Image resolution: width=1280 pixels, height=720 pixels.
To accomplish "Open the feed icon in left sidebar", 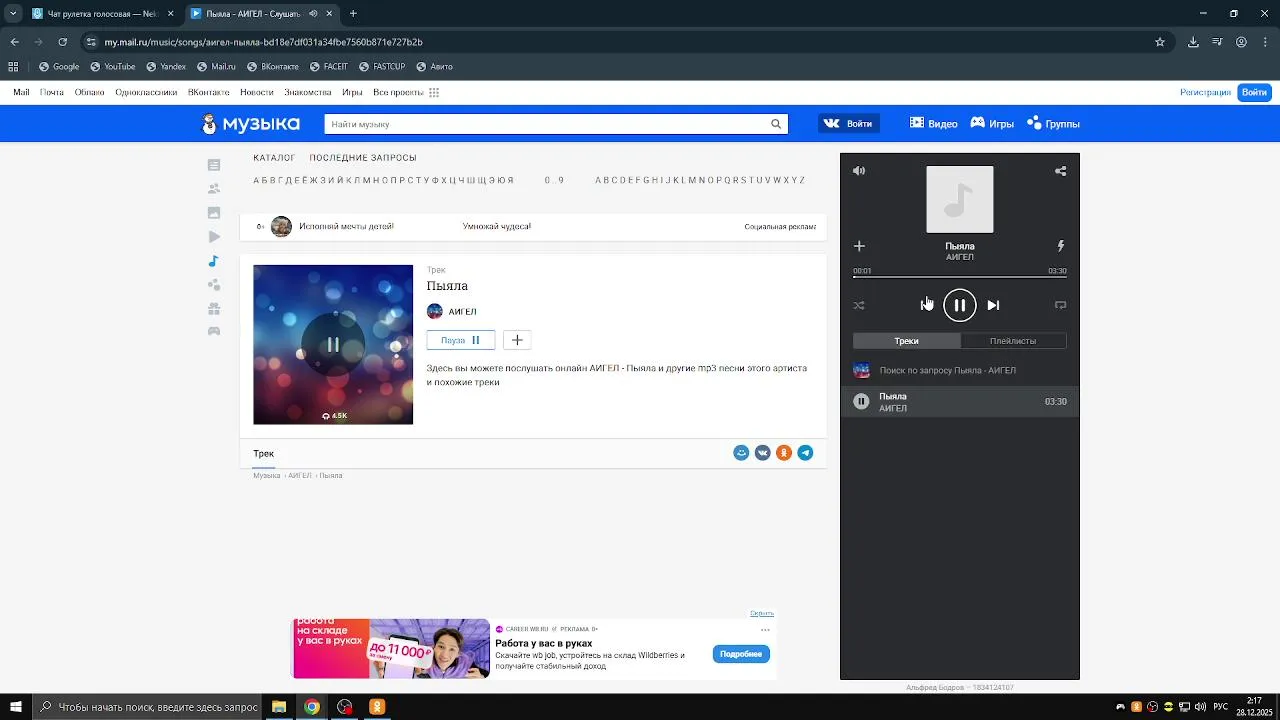I will [214, 165].
